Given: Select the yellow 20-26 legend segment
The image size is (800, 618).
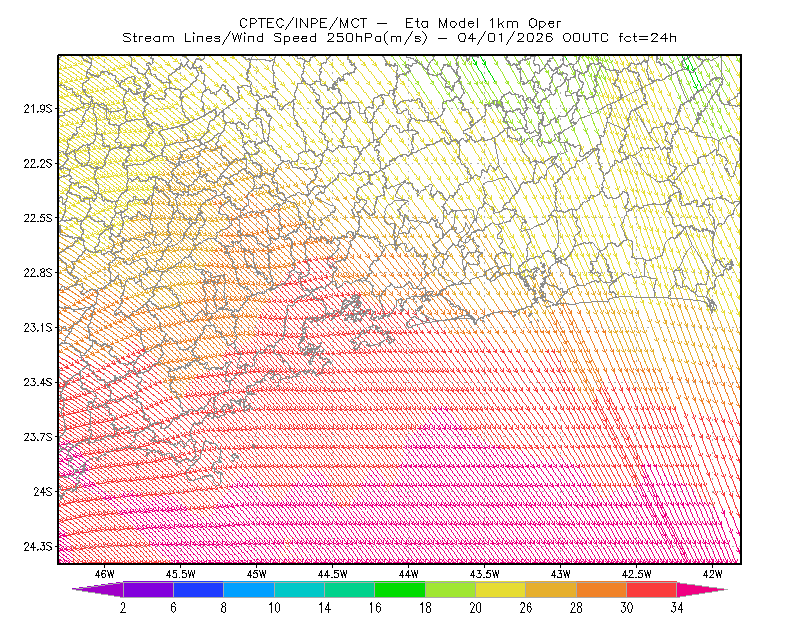Looking at the screenshot, I should pos(501,589).
